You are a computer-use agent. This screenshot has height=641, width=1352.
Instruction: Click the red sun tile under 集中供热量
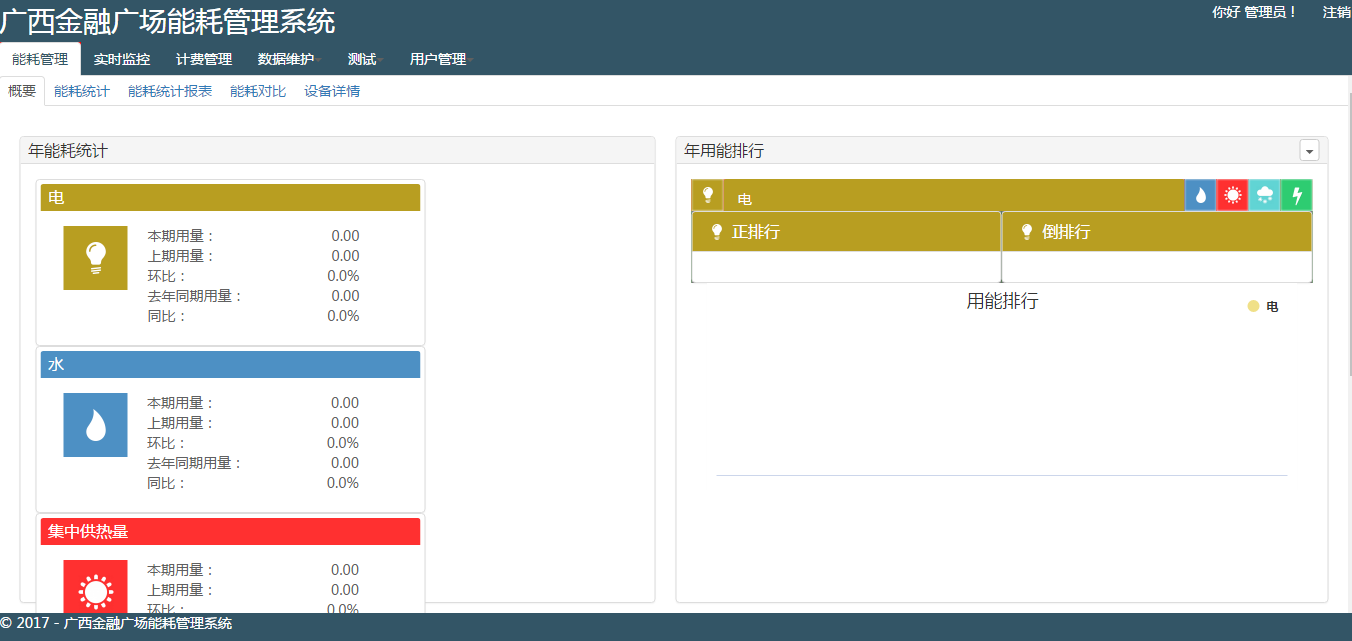pyautogui.click(x=95, y=586)
